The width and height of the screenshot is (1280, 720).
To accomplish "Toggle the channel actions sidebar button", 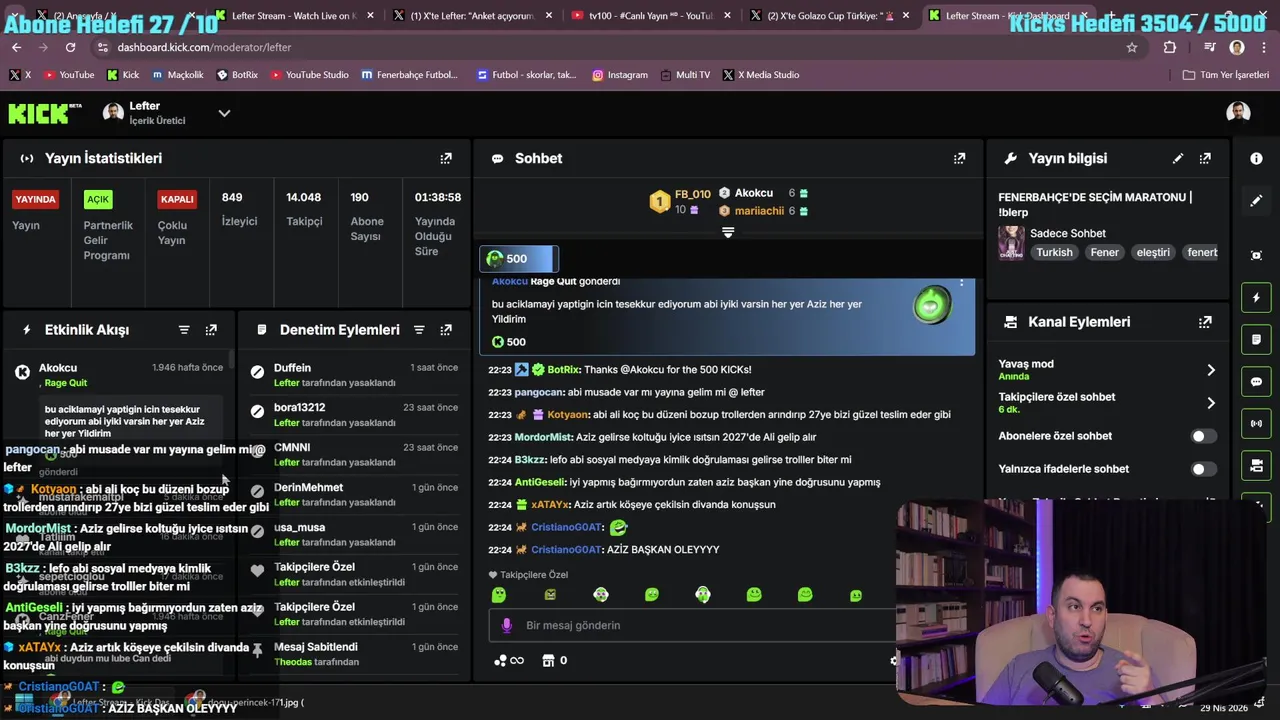I will pyautogui.click(x=1256, y=466).
